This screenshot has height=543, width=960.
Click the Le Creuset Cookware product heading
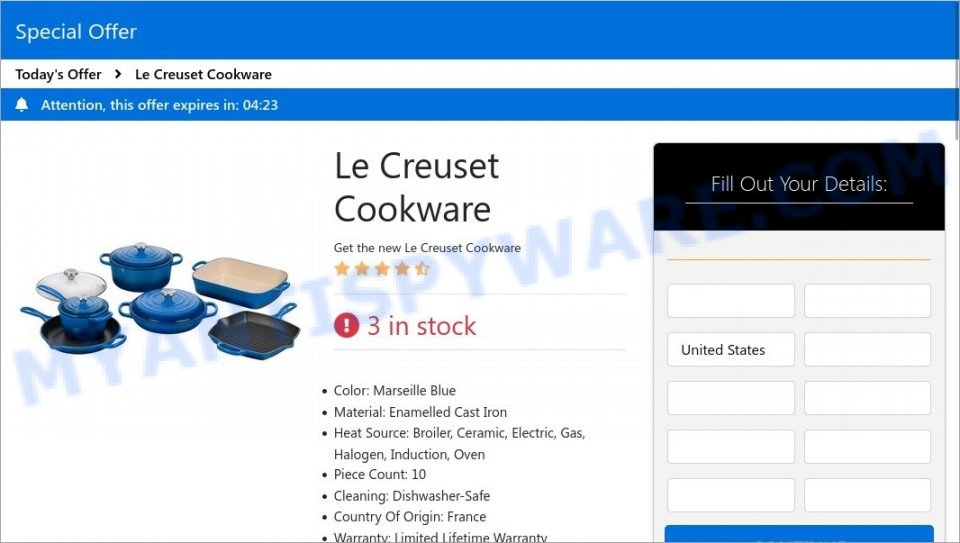(416, 187)
